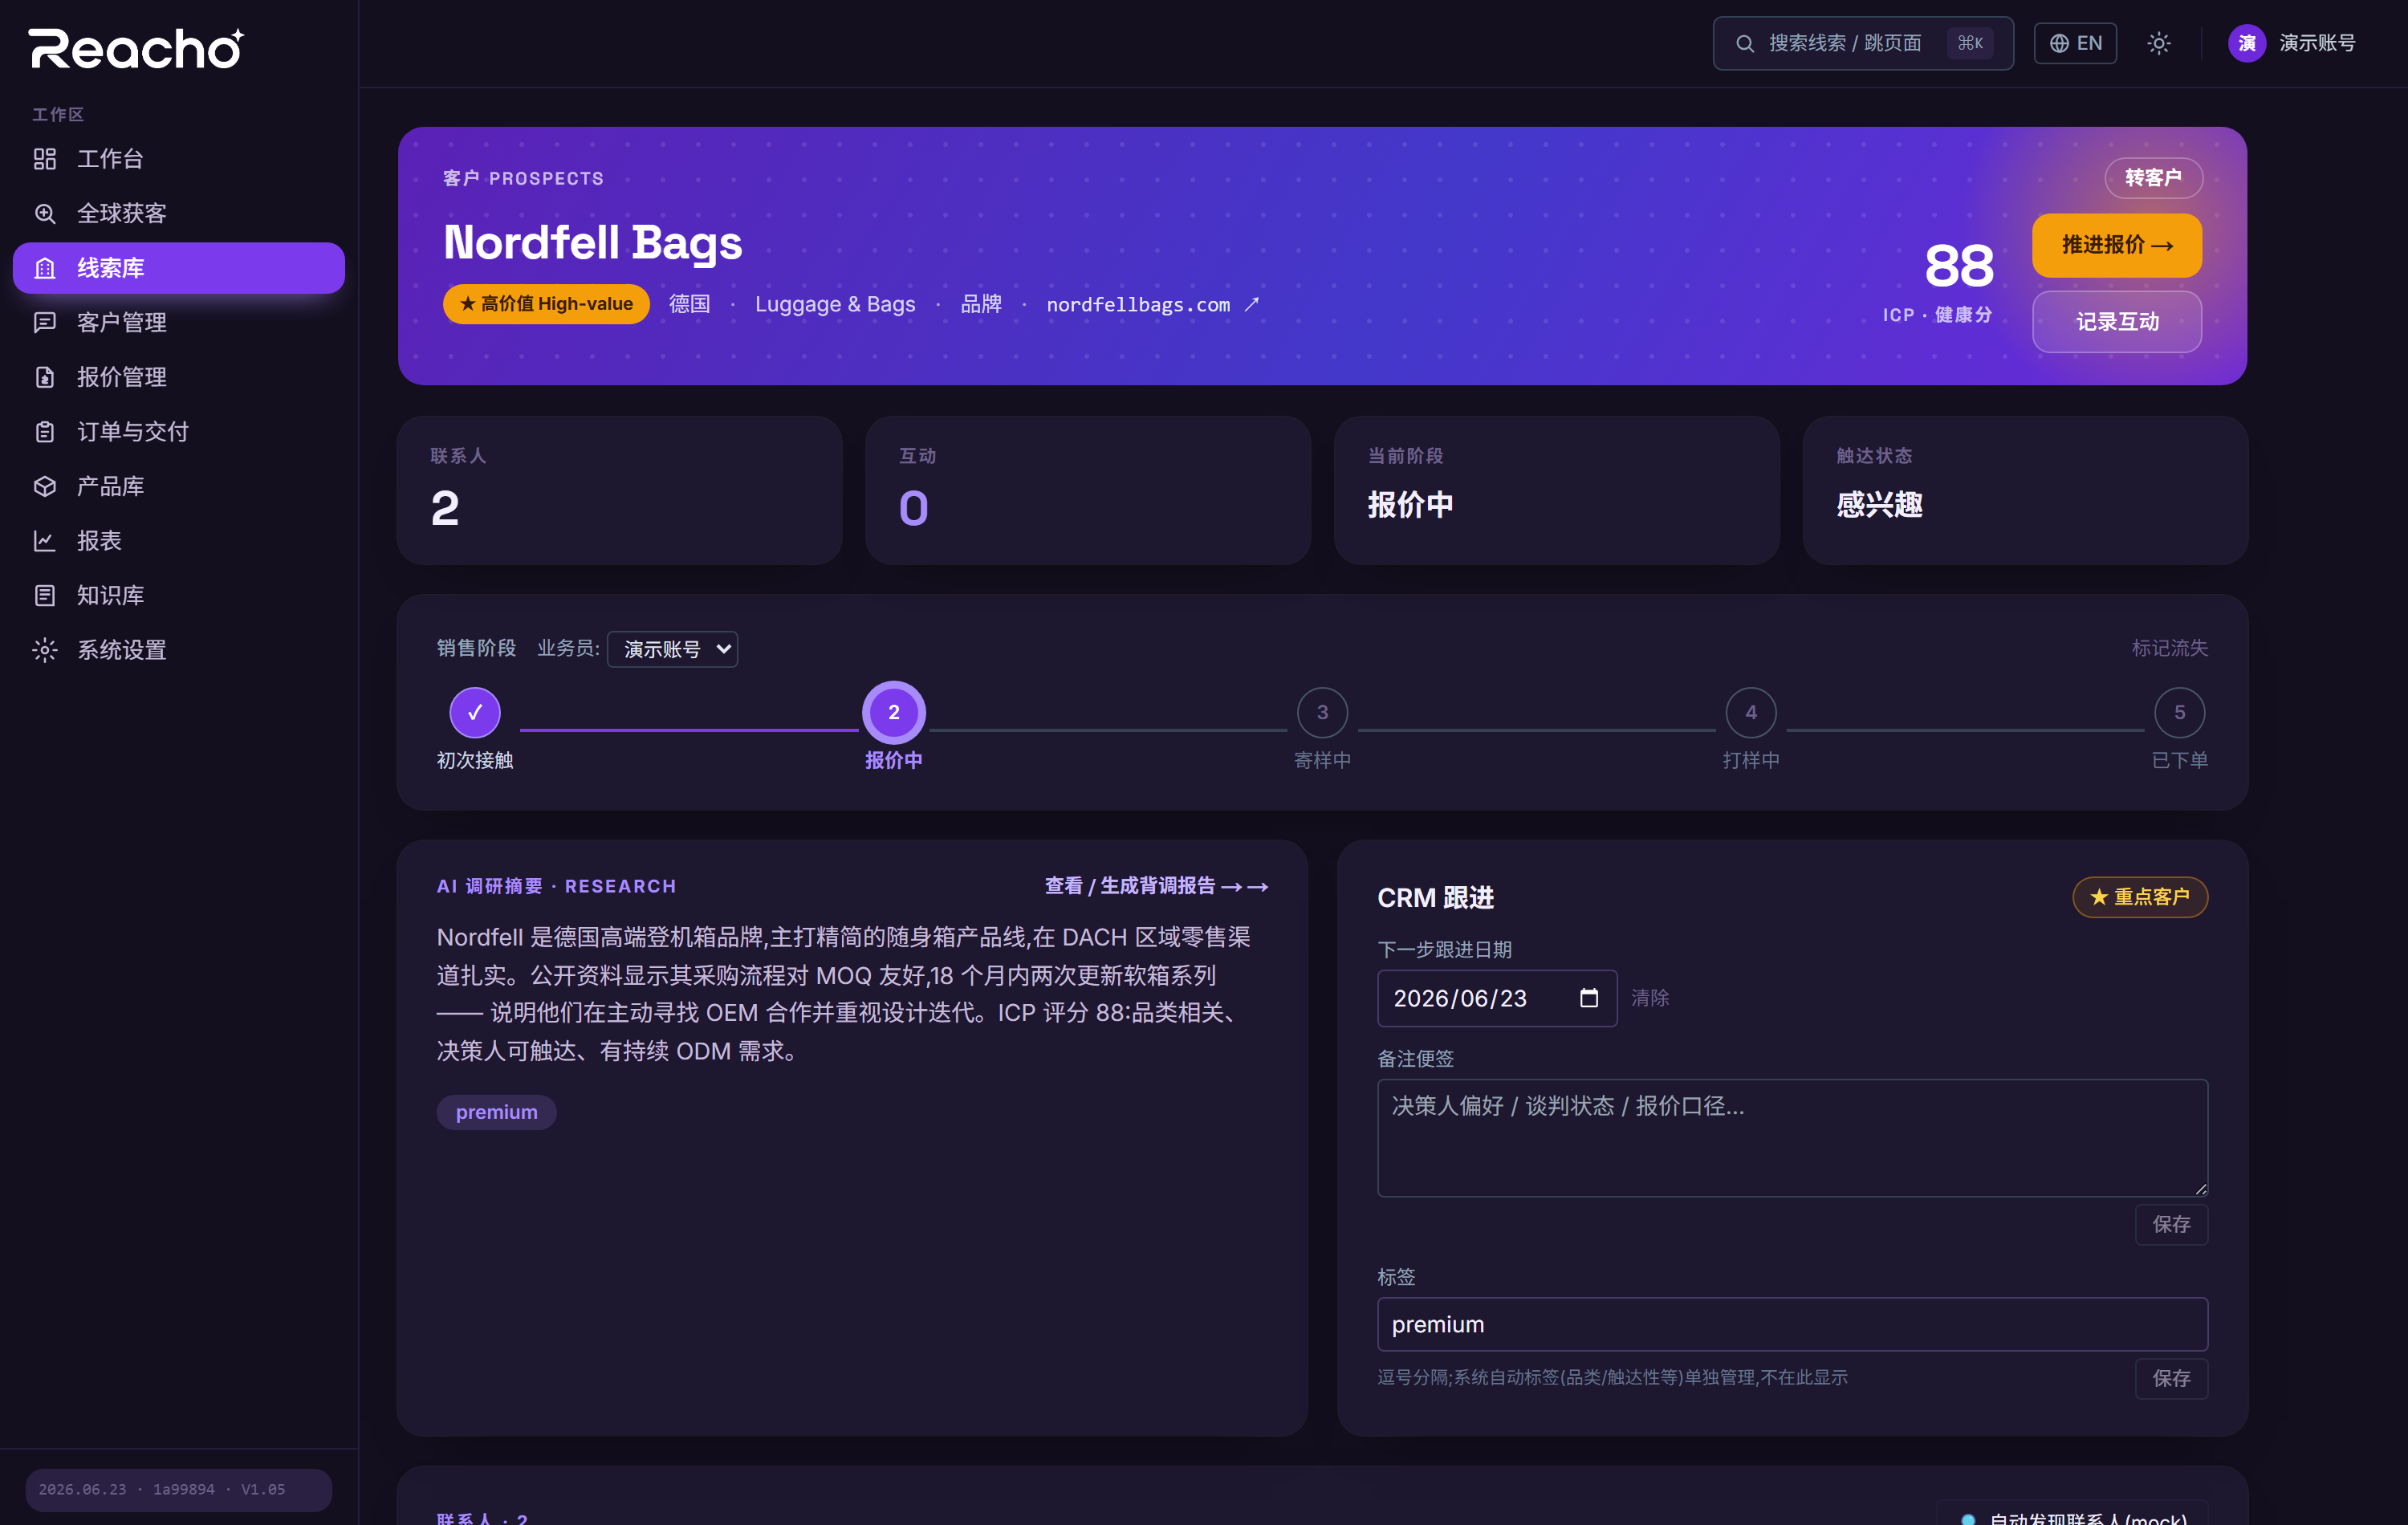Toggle light/dark theme sun icon
Screen dimensions: 2408x1525
pos(2159,43)
